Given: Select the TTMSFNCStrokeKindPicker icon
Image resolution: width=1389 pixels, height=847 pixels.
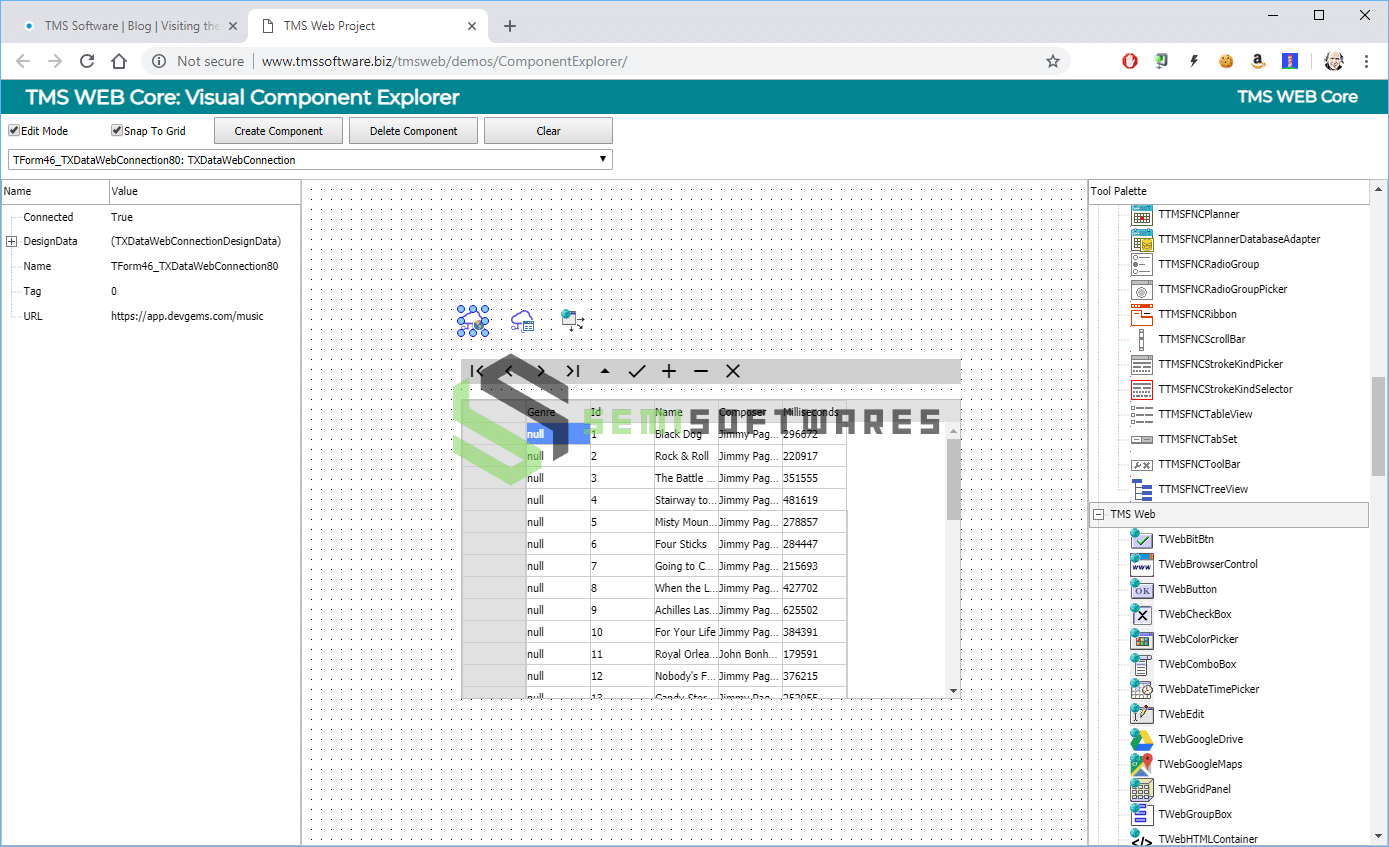Looking at the screenshot, I should (1141, 365).
